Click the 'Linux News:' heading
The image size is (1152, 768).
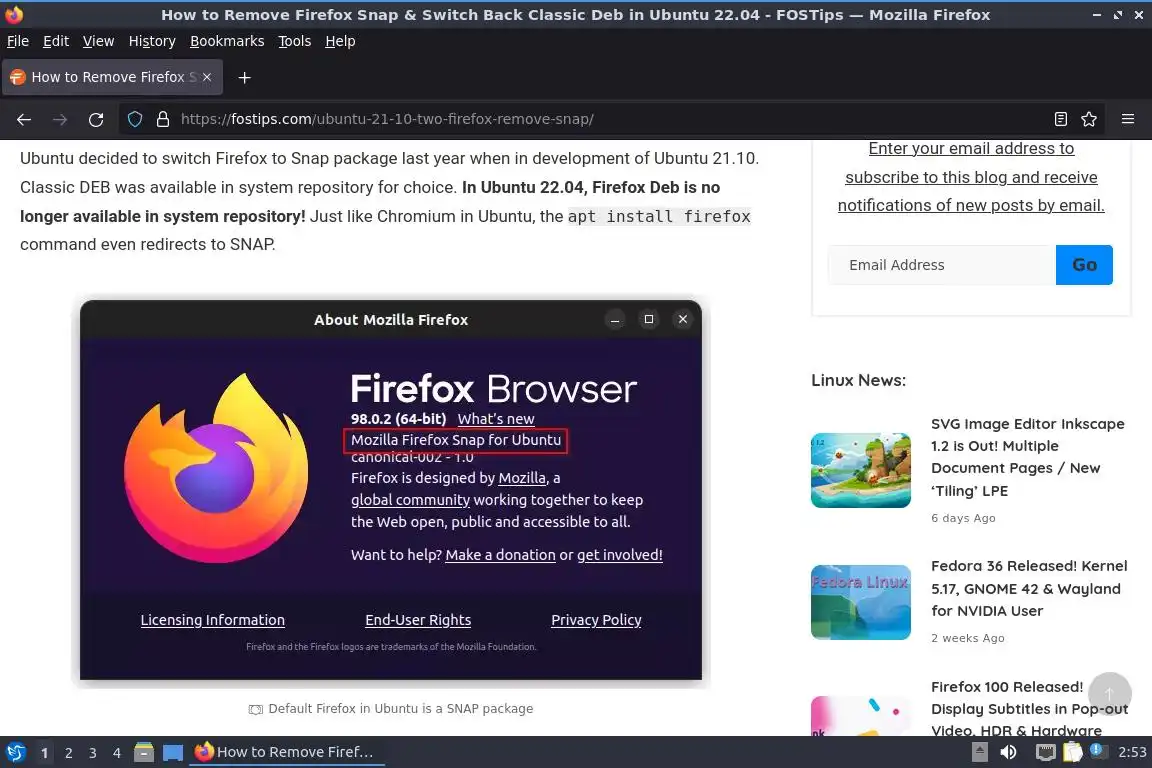858,380
